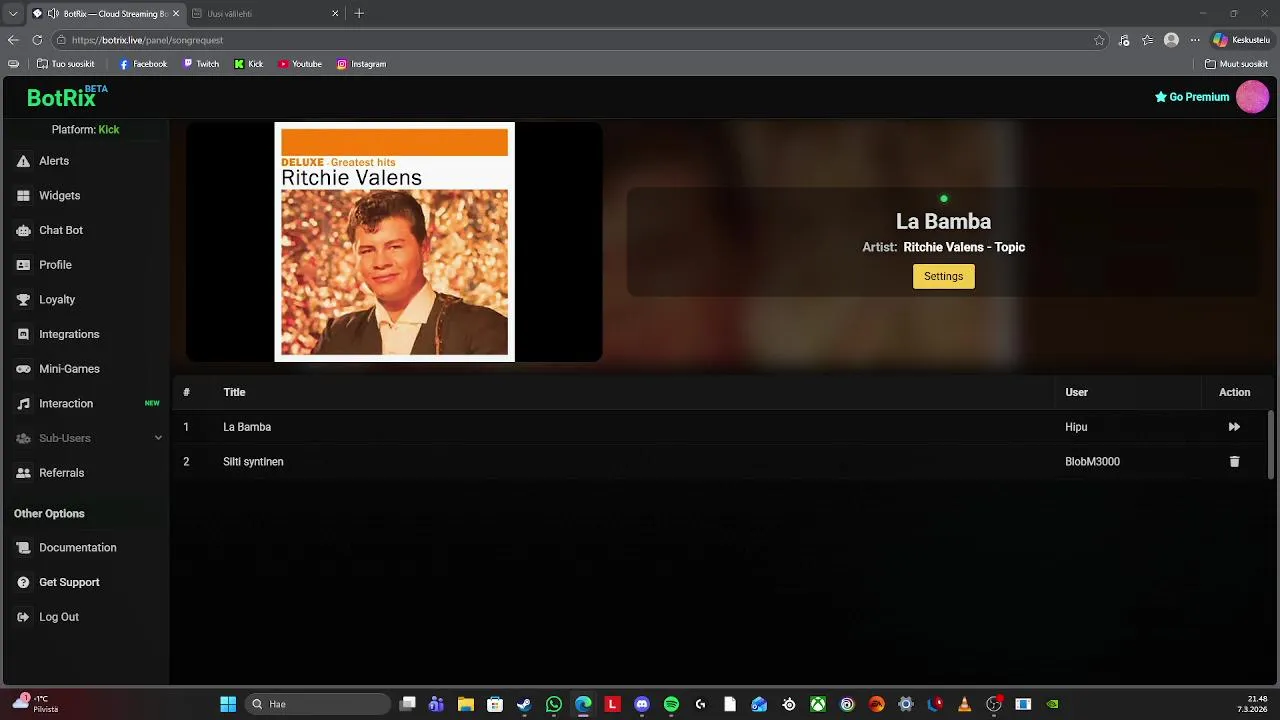This screenshot has width=1280, height=720.
Task: Open the Instagram bookmark
Action: coord(361,64)
